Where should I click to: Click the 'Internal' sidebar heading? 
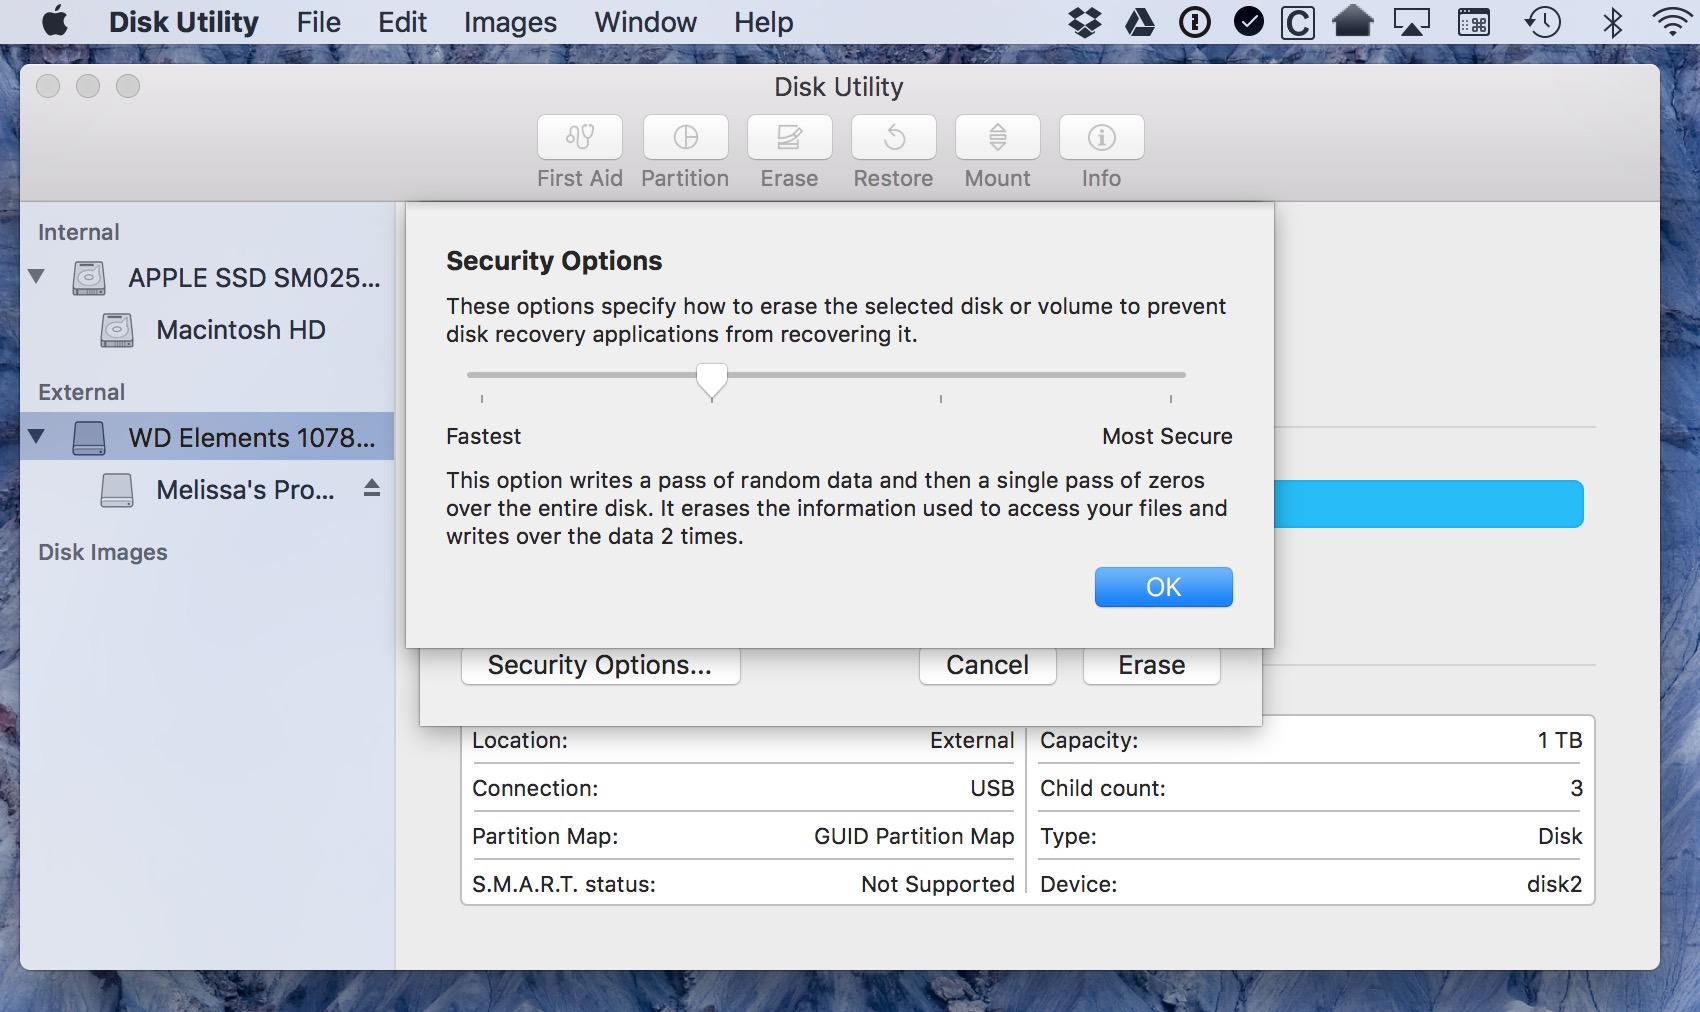tap(79, 232)
